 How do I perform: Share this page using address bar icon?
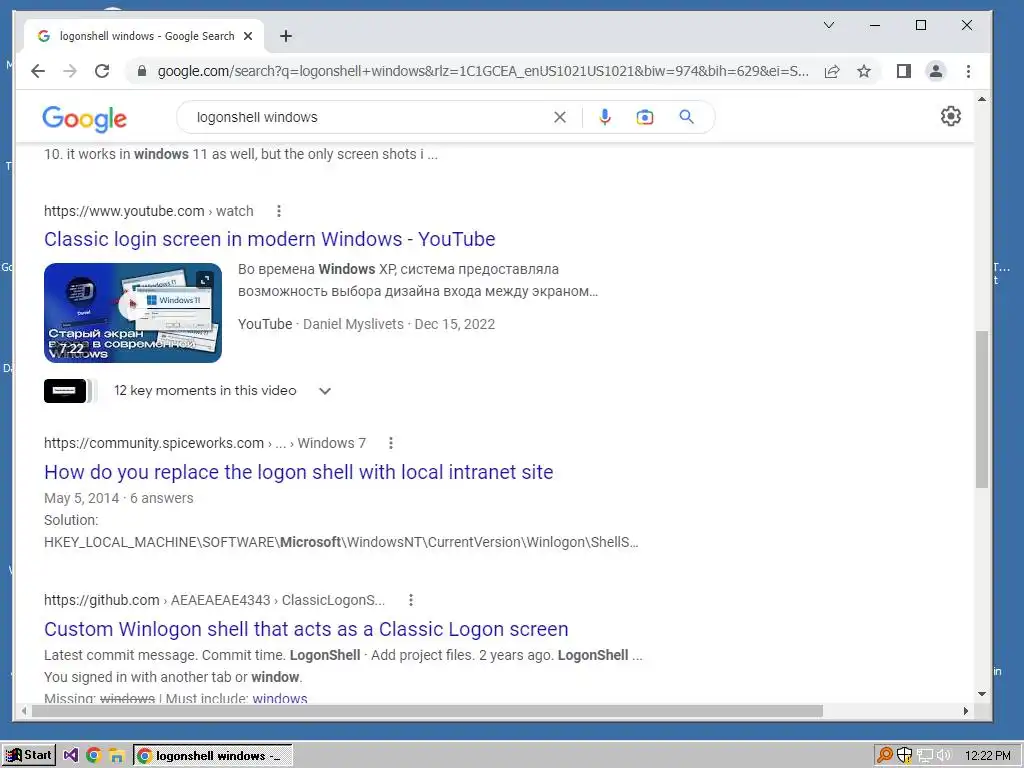point(832,71)
